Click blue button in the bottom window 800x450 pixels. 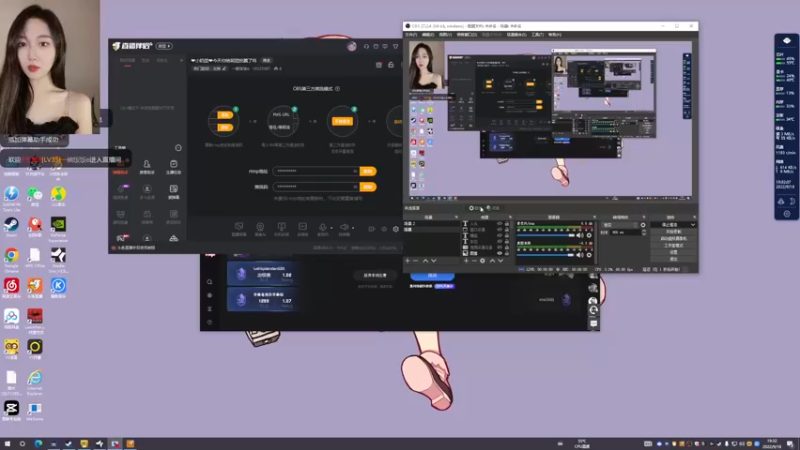[432, 276]
